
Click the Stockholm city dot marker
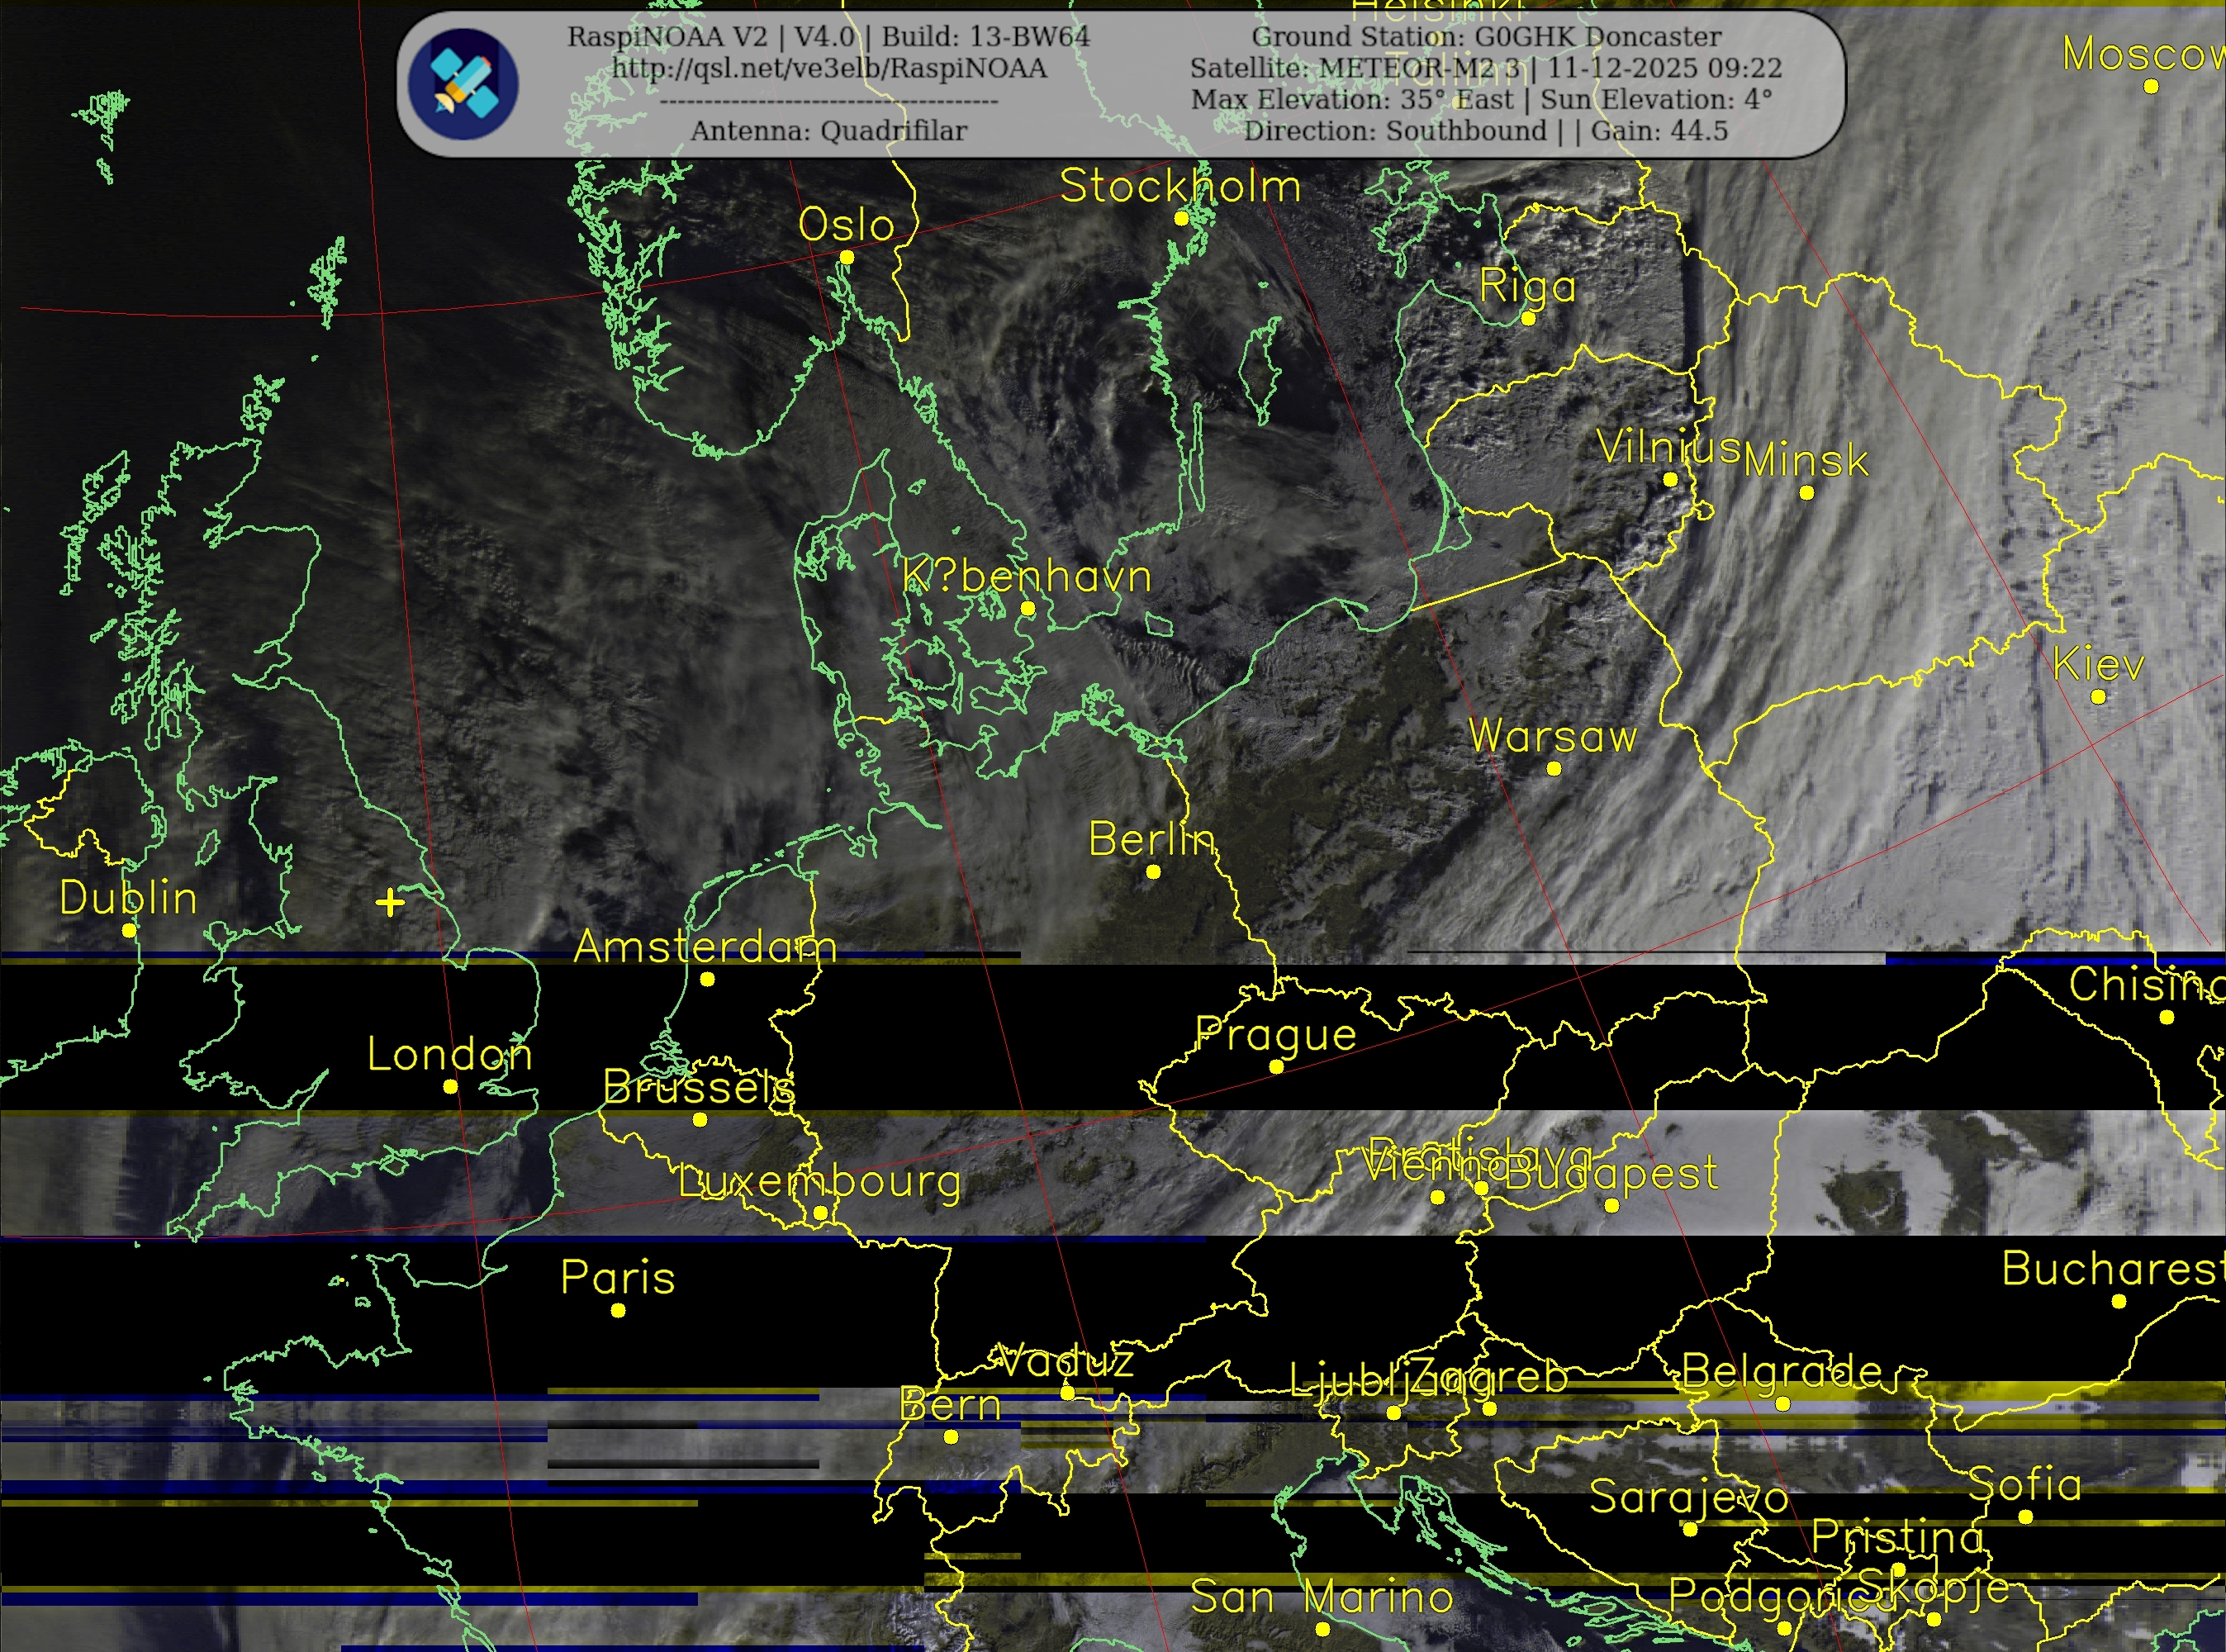1181,218
